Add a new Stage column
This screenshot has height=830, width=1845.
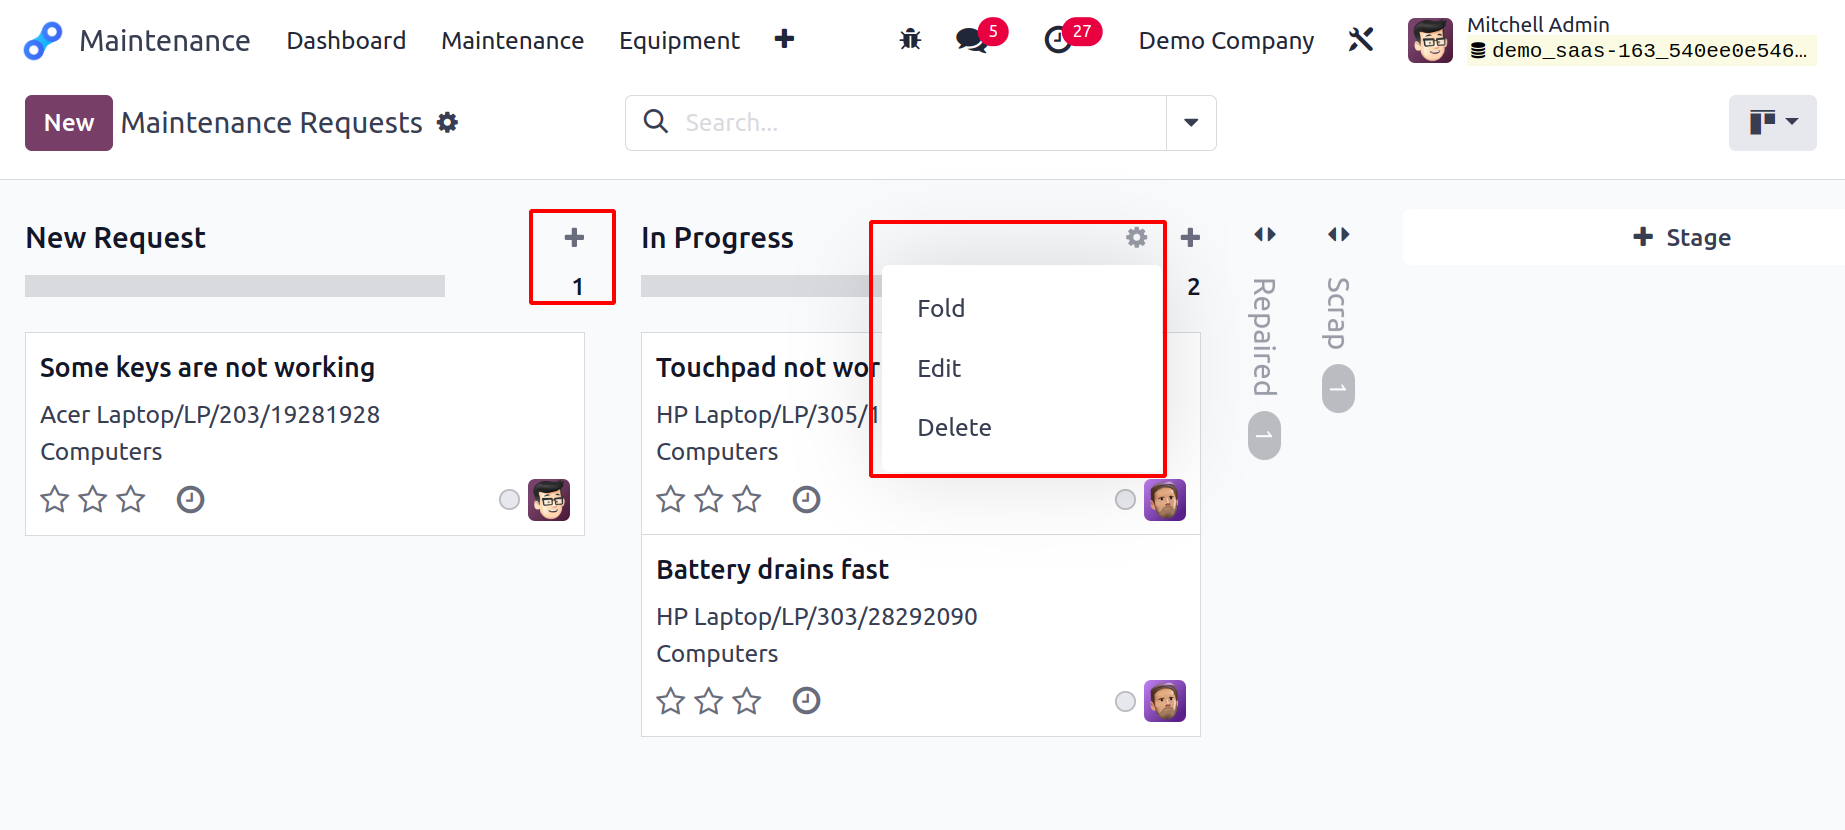coord(1682,237)
